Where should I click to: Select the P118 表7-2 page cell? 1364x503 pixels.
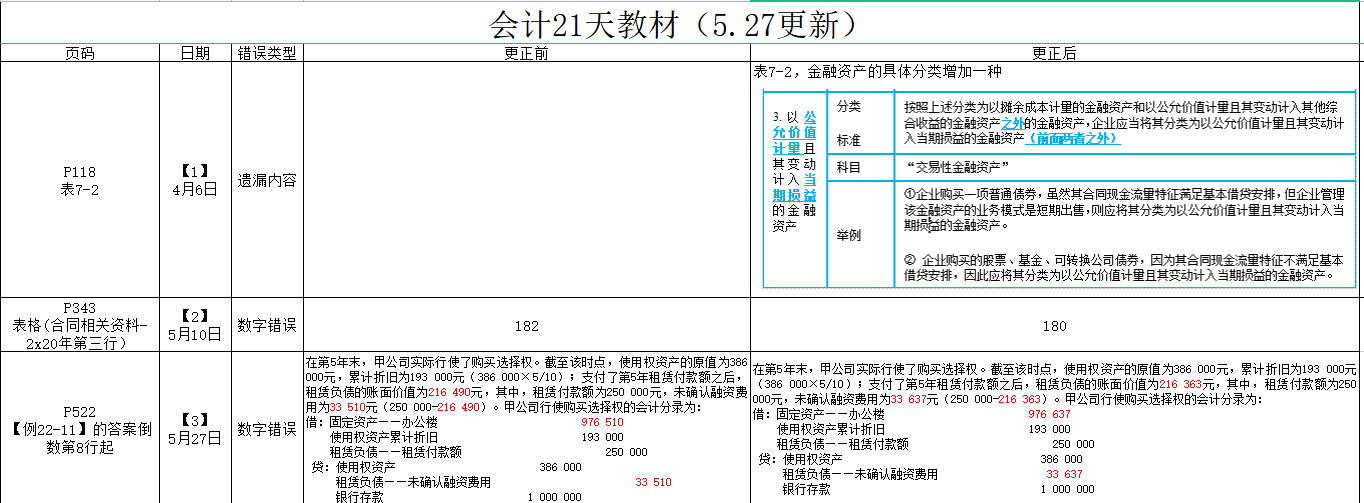click(79, 180)
